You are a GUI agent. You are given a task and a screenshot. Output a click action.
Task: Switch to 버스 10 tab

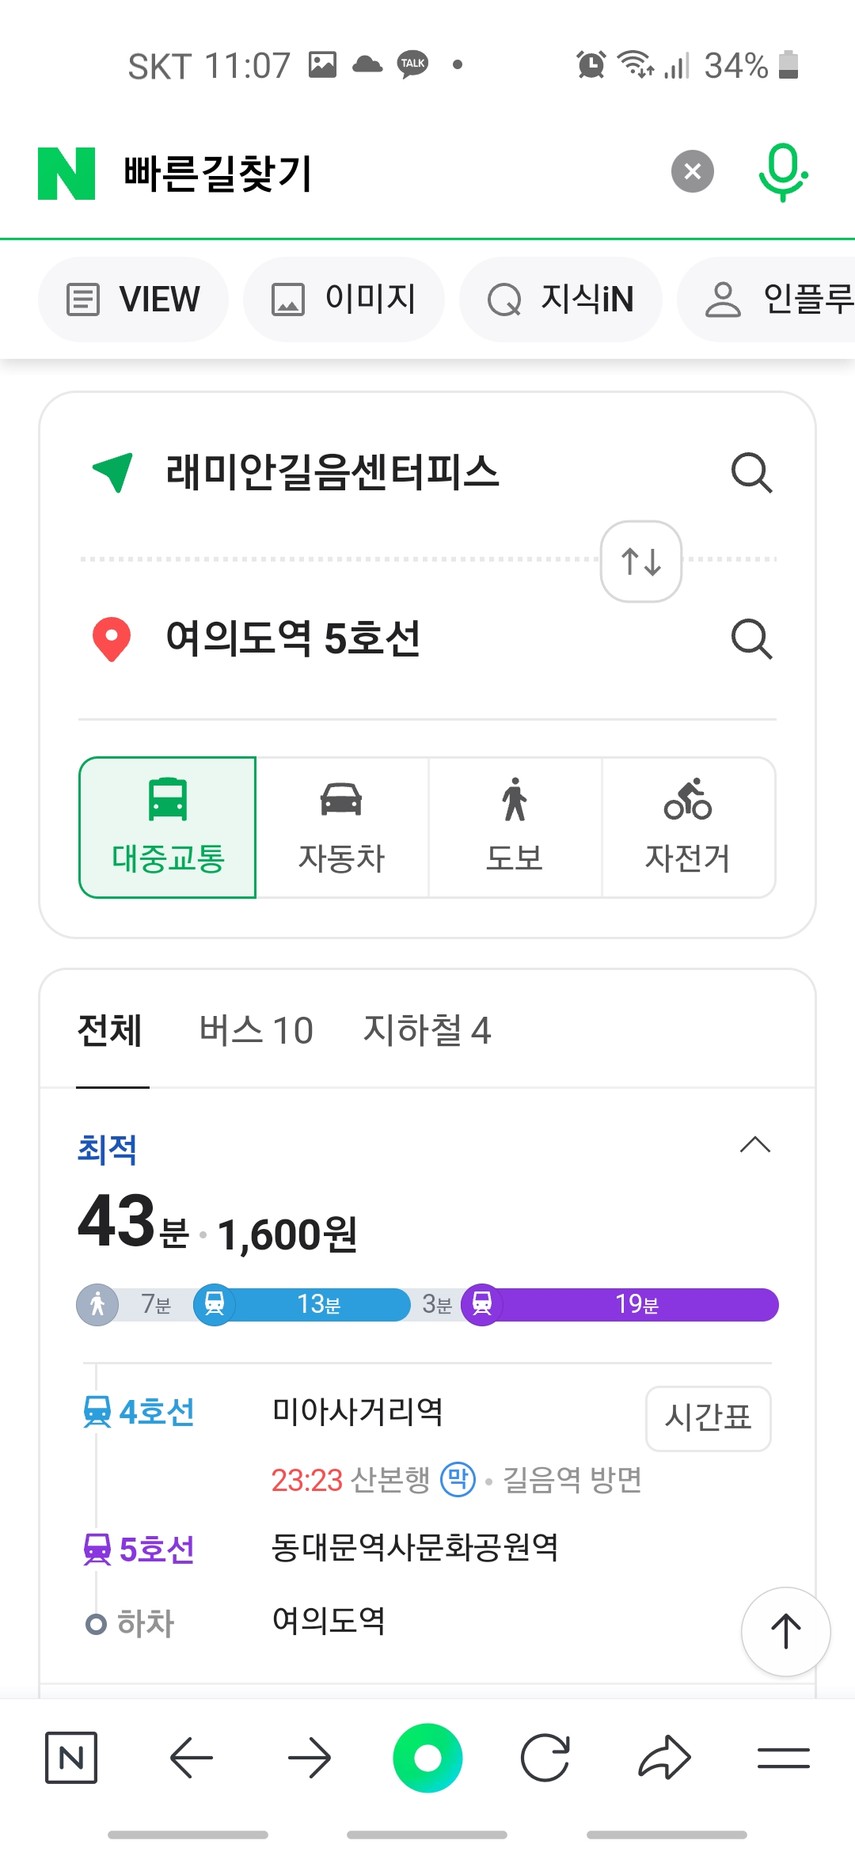pos(256,1030)
